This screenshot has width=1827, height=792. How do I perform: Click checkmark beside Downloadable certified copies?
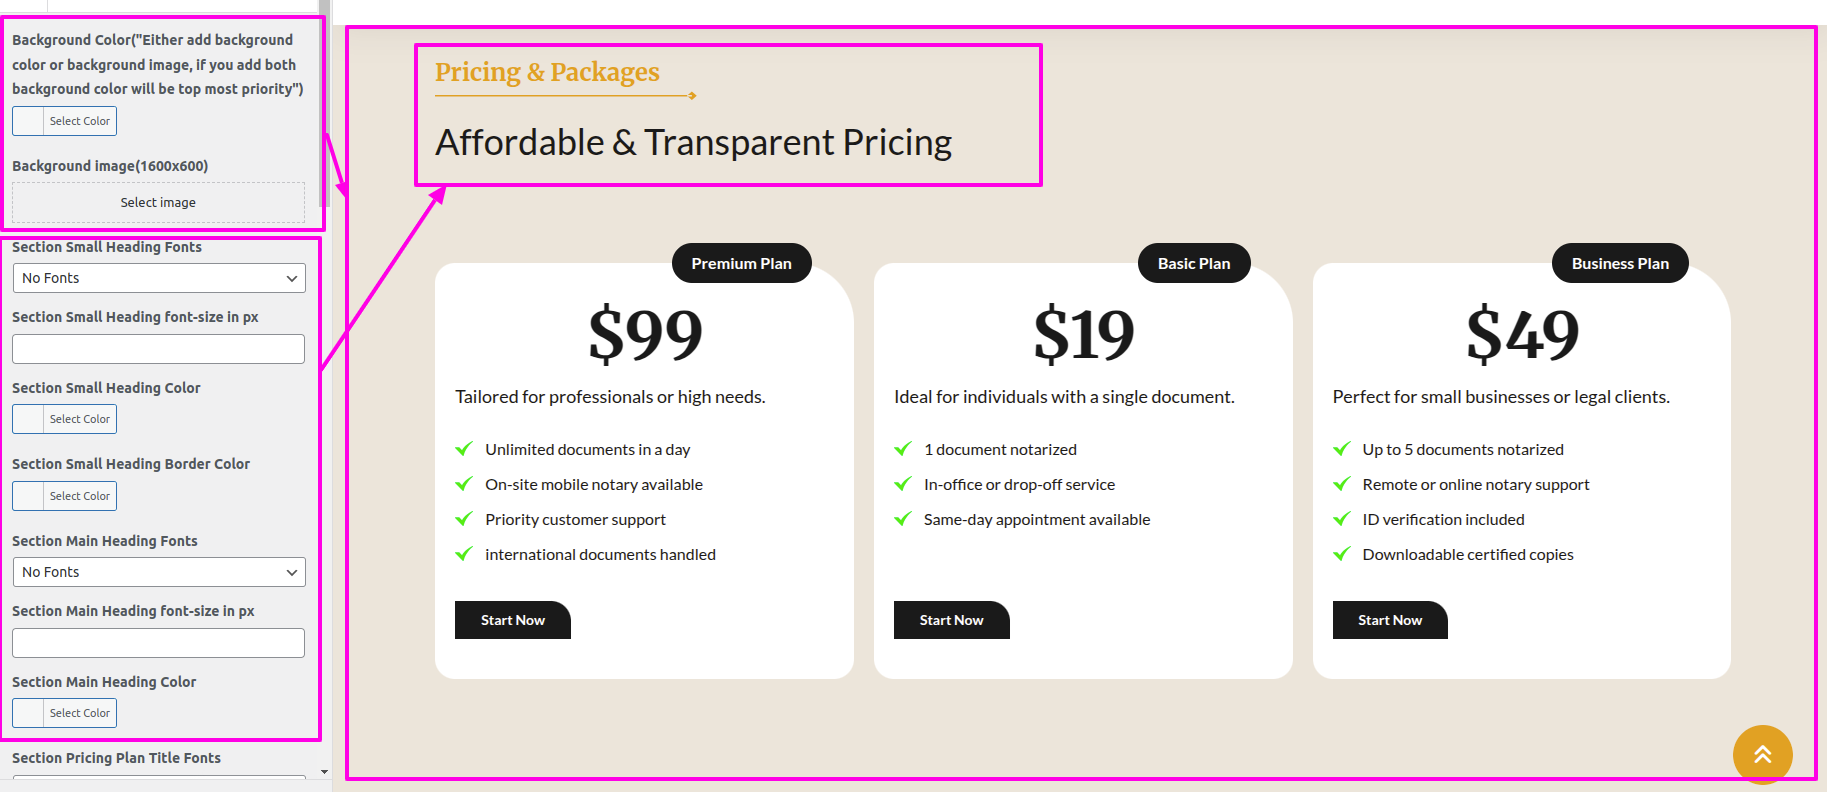click(1342, 554)
